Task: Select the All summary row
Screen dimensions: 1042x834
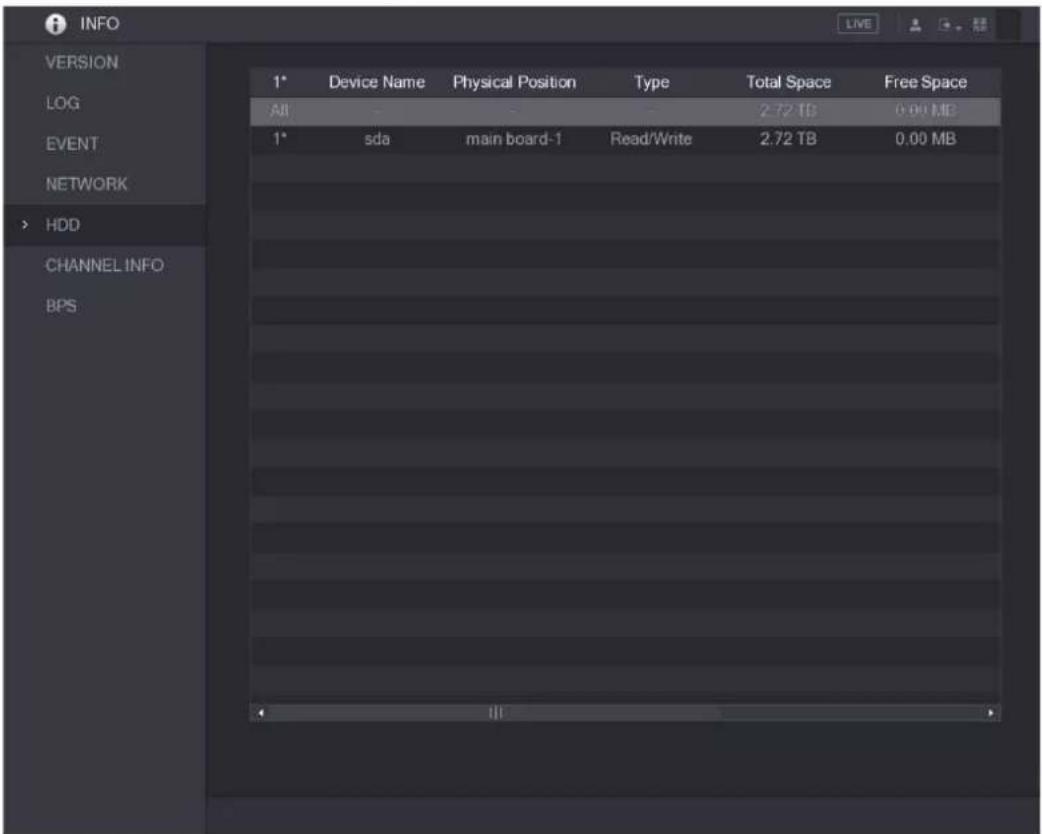Action: [x=625, y=111]
